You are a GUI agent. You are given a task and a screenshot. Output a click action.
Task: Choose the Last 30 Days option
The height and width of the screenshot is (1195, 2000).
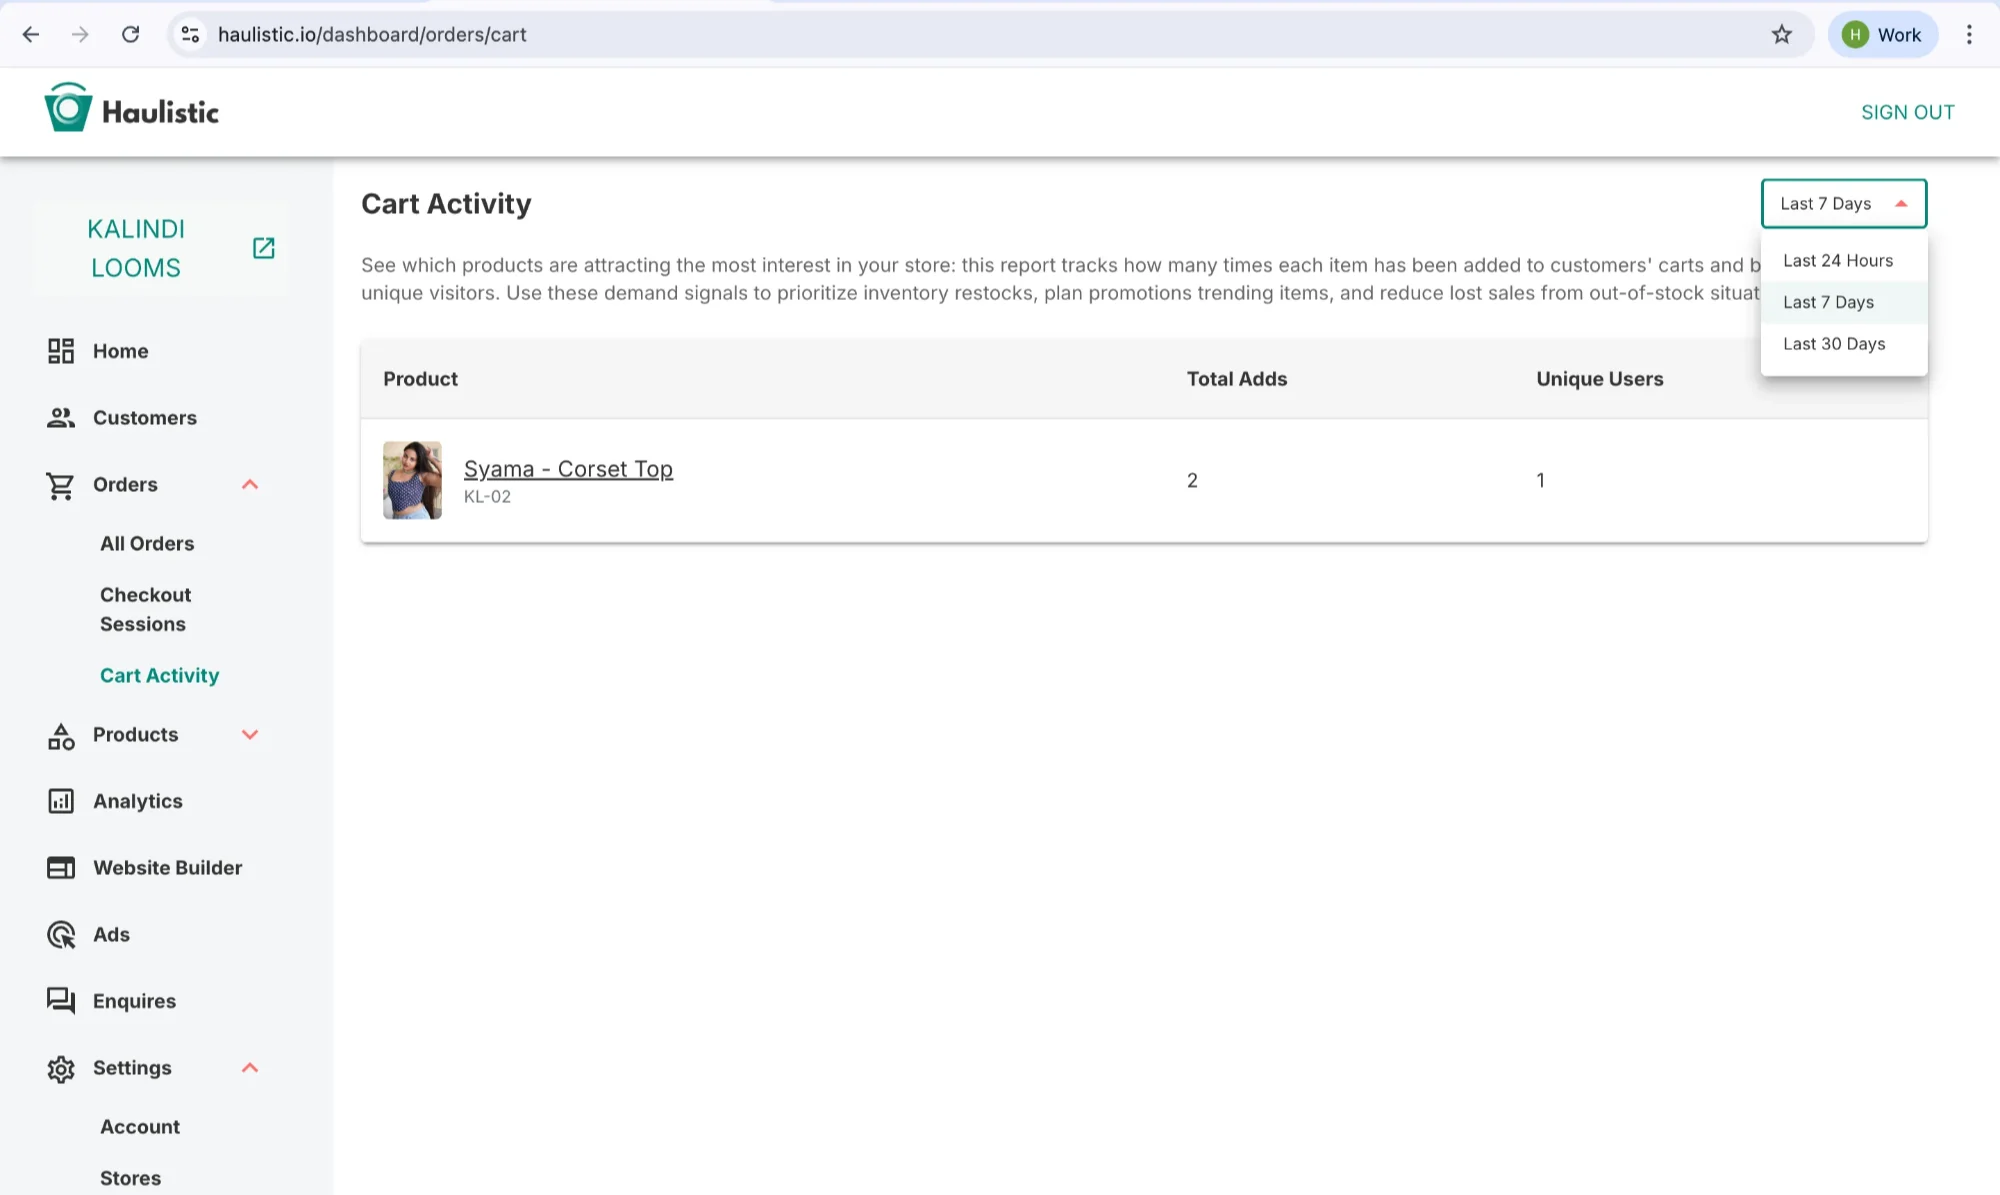point(1833,344)
